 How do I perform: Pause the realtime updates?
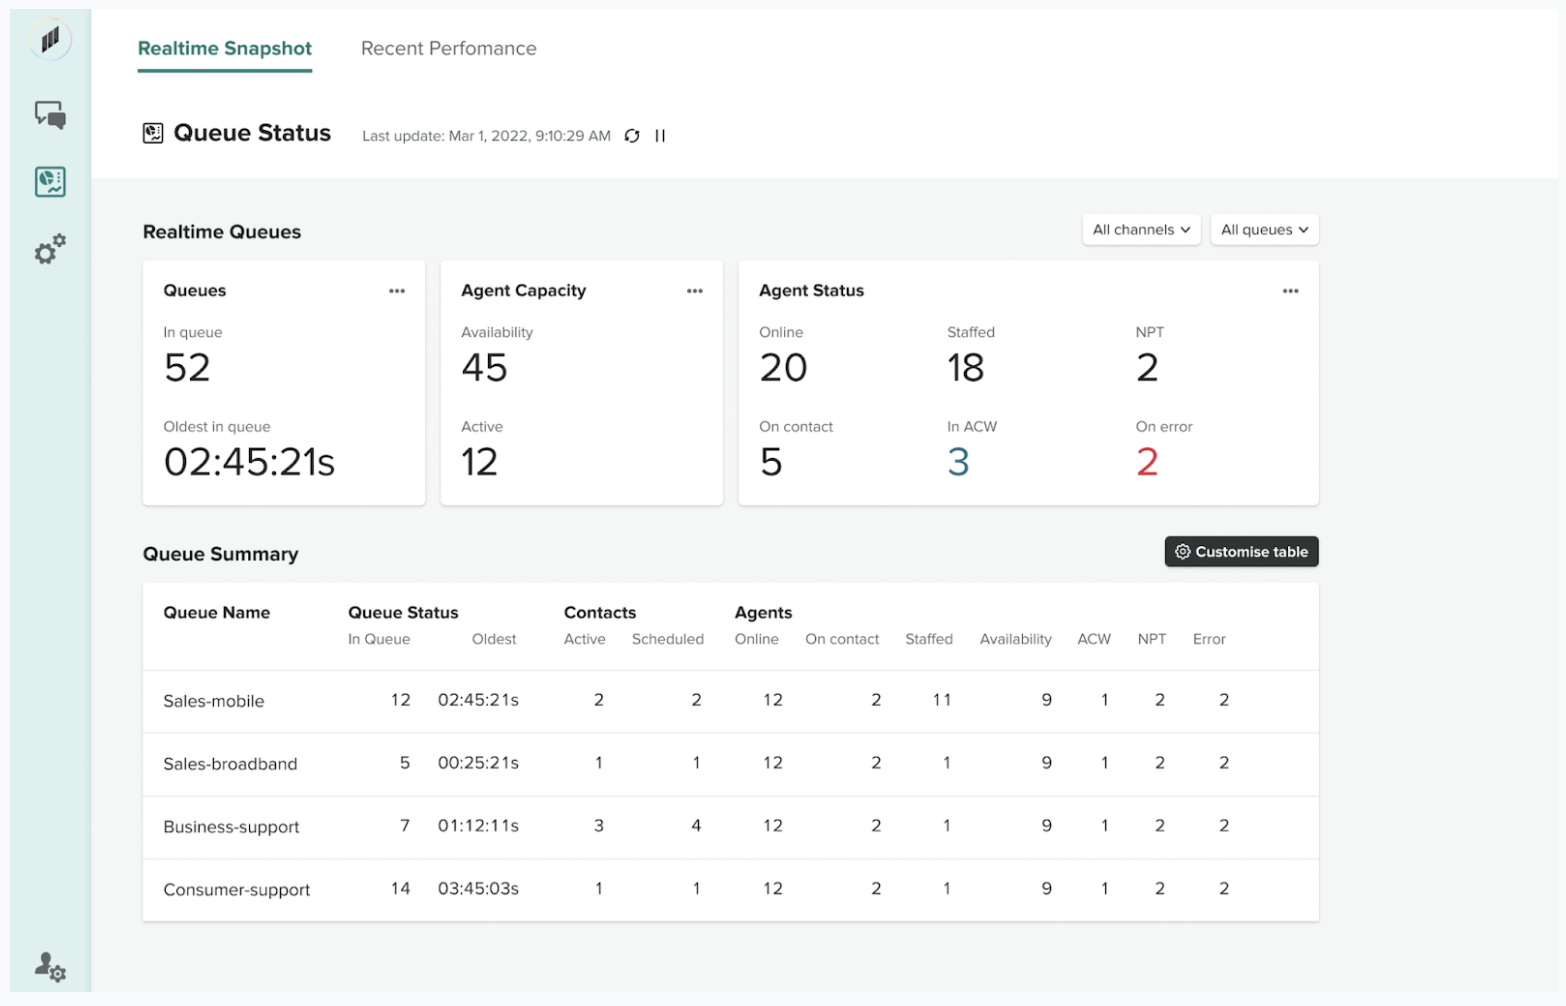point(660,136)
